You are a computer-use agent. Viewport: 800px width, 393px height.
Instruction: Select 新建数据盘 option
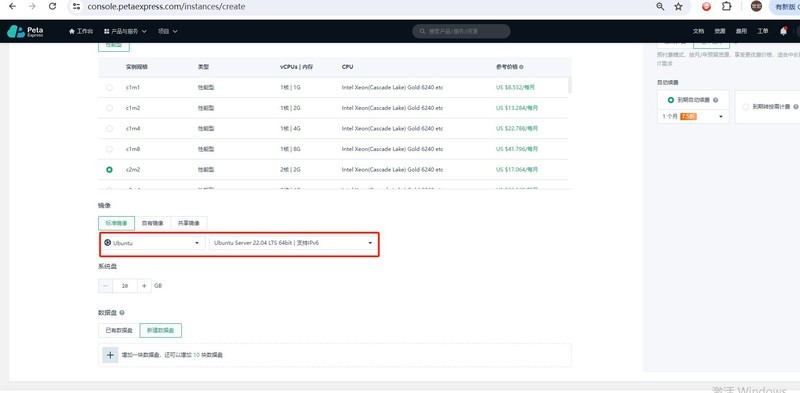point(161,330)
